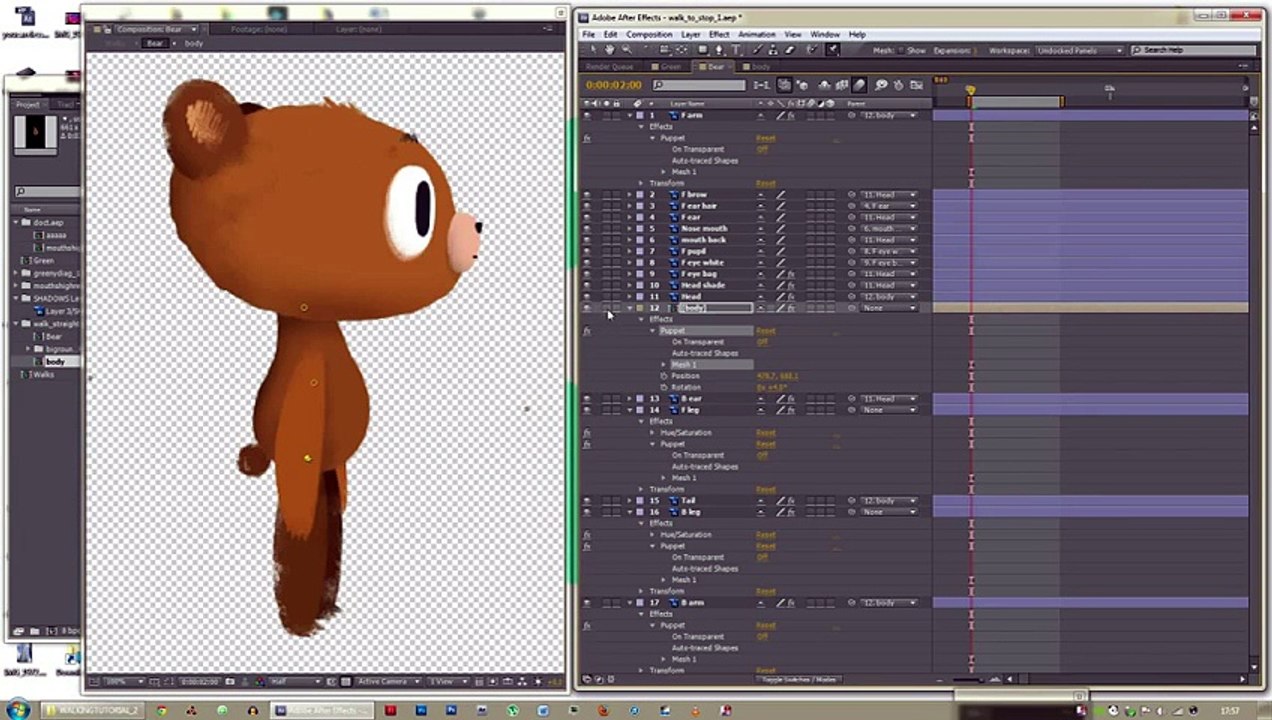
Task: Open the Animation menu
Action: click(x=757, y=34)
